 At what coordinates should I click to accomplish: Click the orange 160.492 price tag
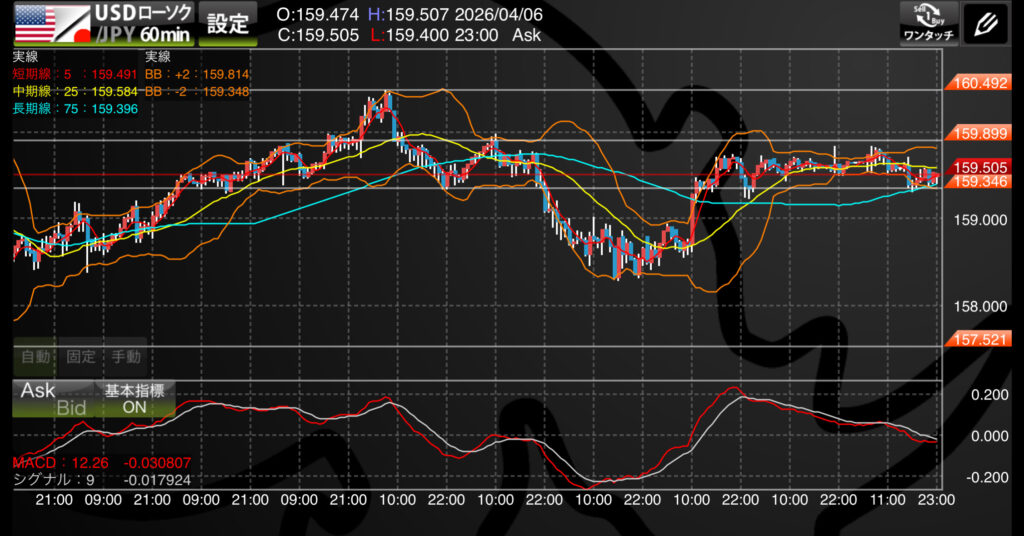(980, 83)
